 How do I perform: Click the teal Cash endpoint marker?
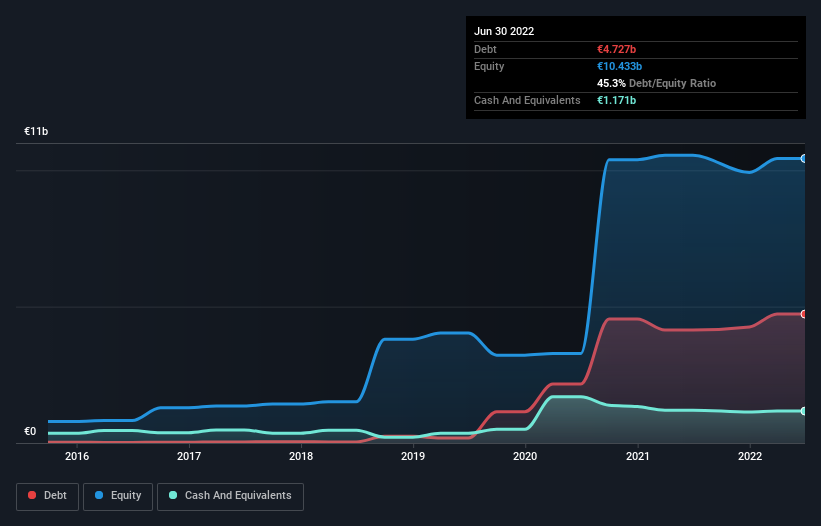click(x=804, y=411)
